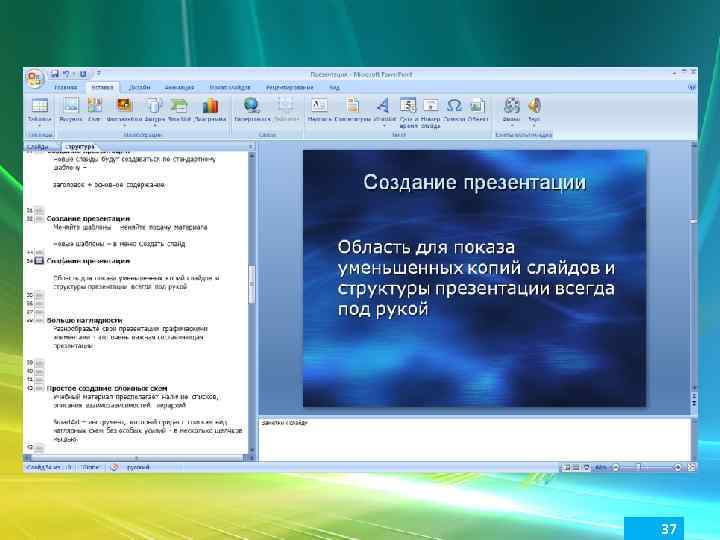The image size is (720, 540).
Task: Insert a picture with Рисунок icon
Action: point(71,105)
